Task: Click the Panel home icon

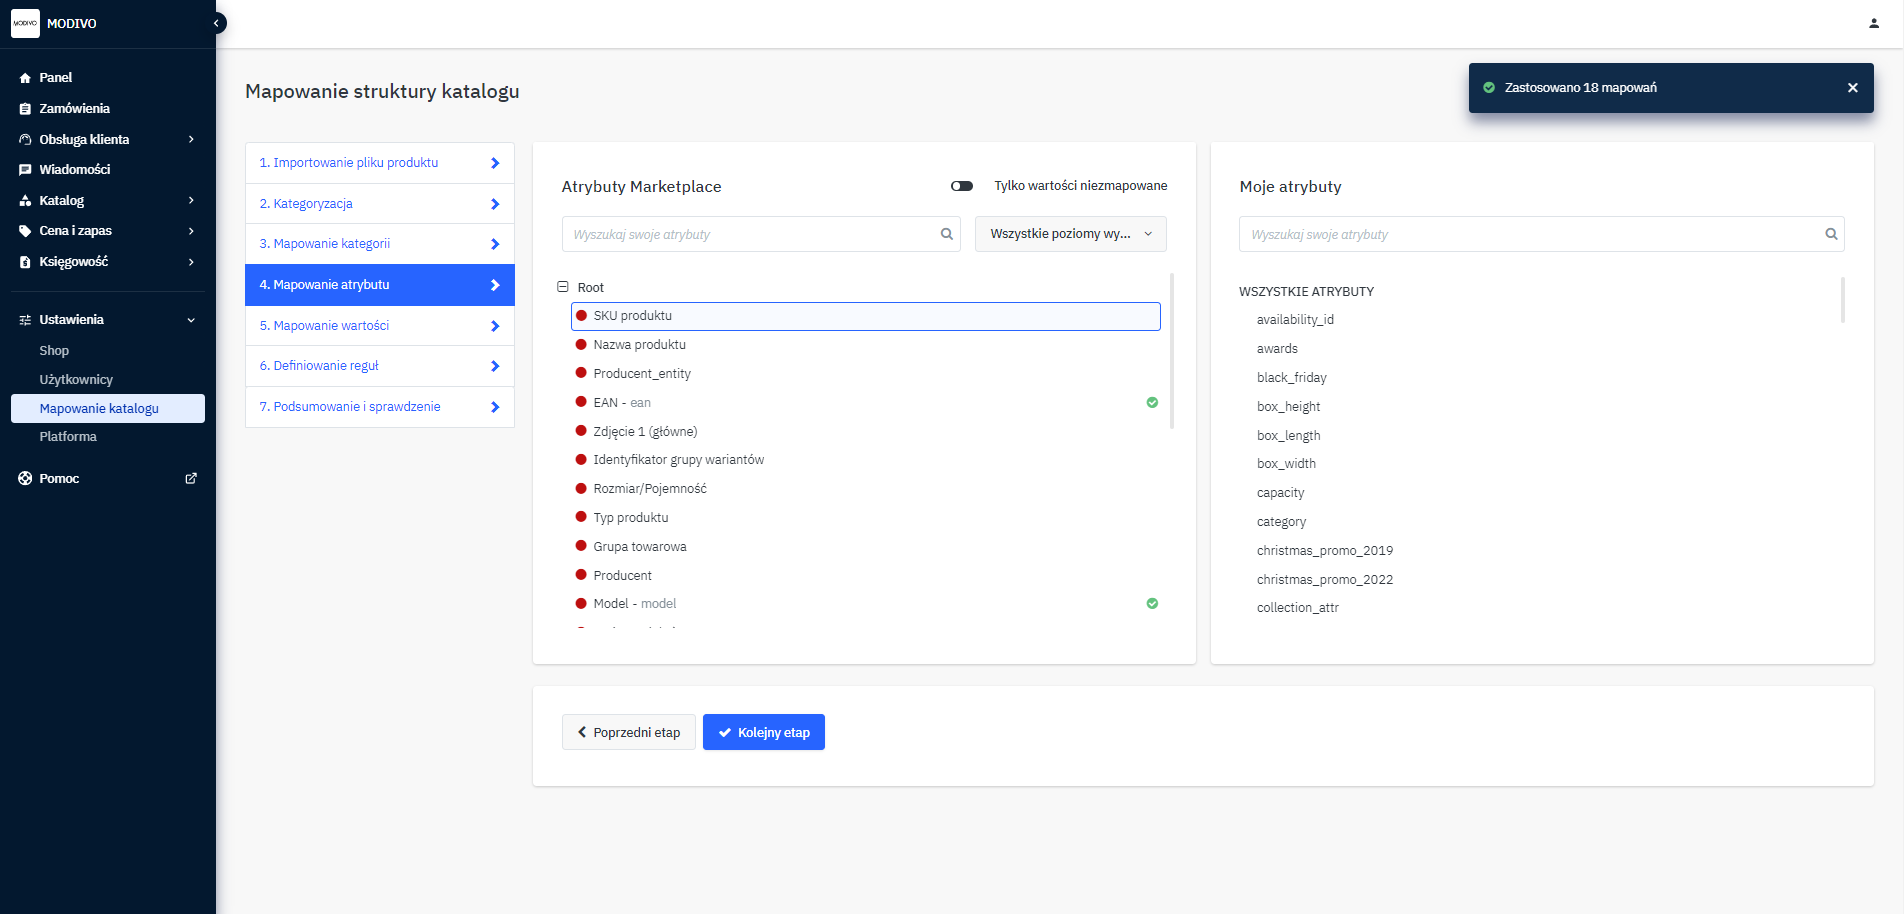Action: pos(26,78)
